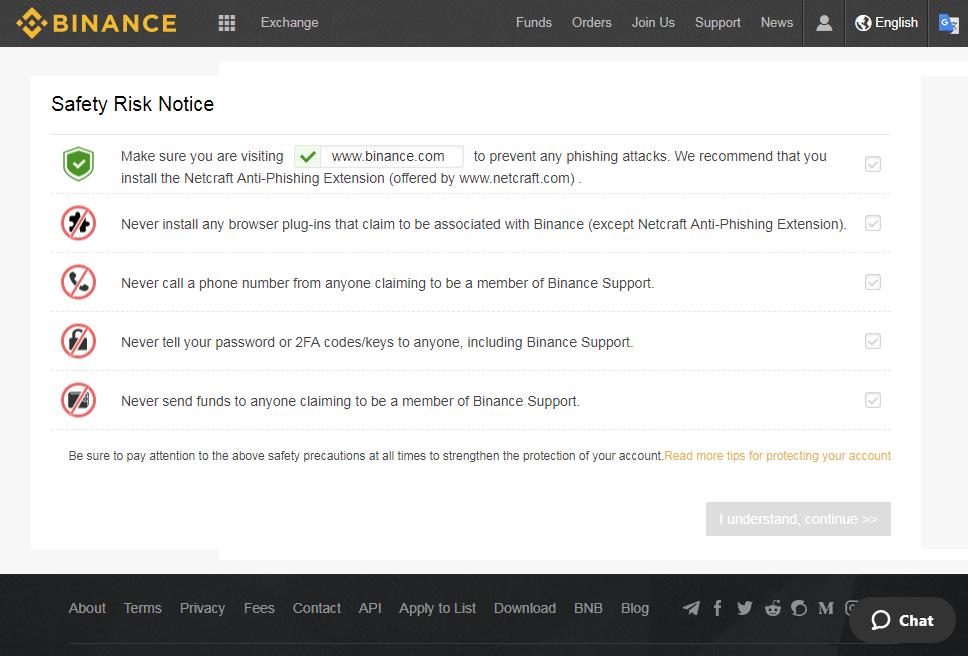
Task: Click the www.binance.com verified address field
Action: (x=379, y=157)
